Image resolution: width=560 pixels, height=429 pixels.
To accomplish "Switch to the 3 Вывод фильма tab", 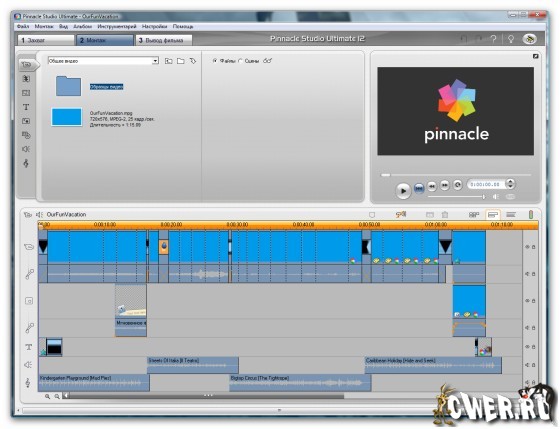I will pyautogui.click(x=164, y=40).
